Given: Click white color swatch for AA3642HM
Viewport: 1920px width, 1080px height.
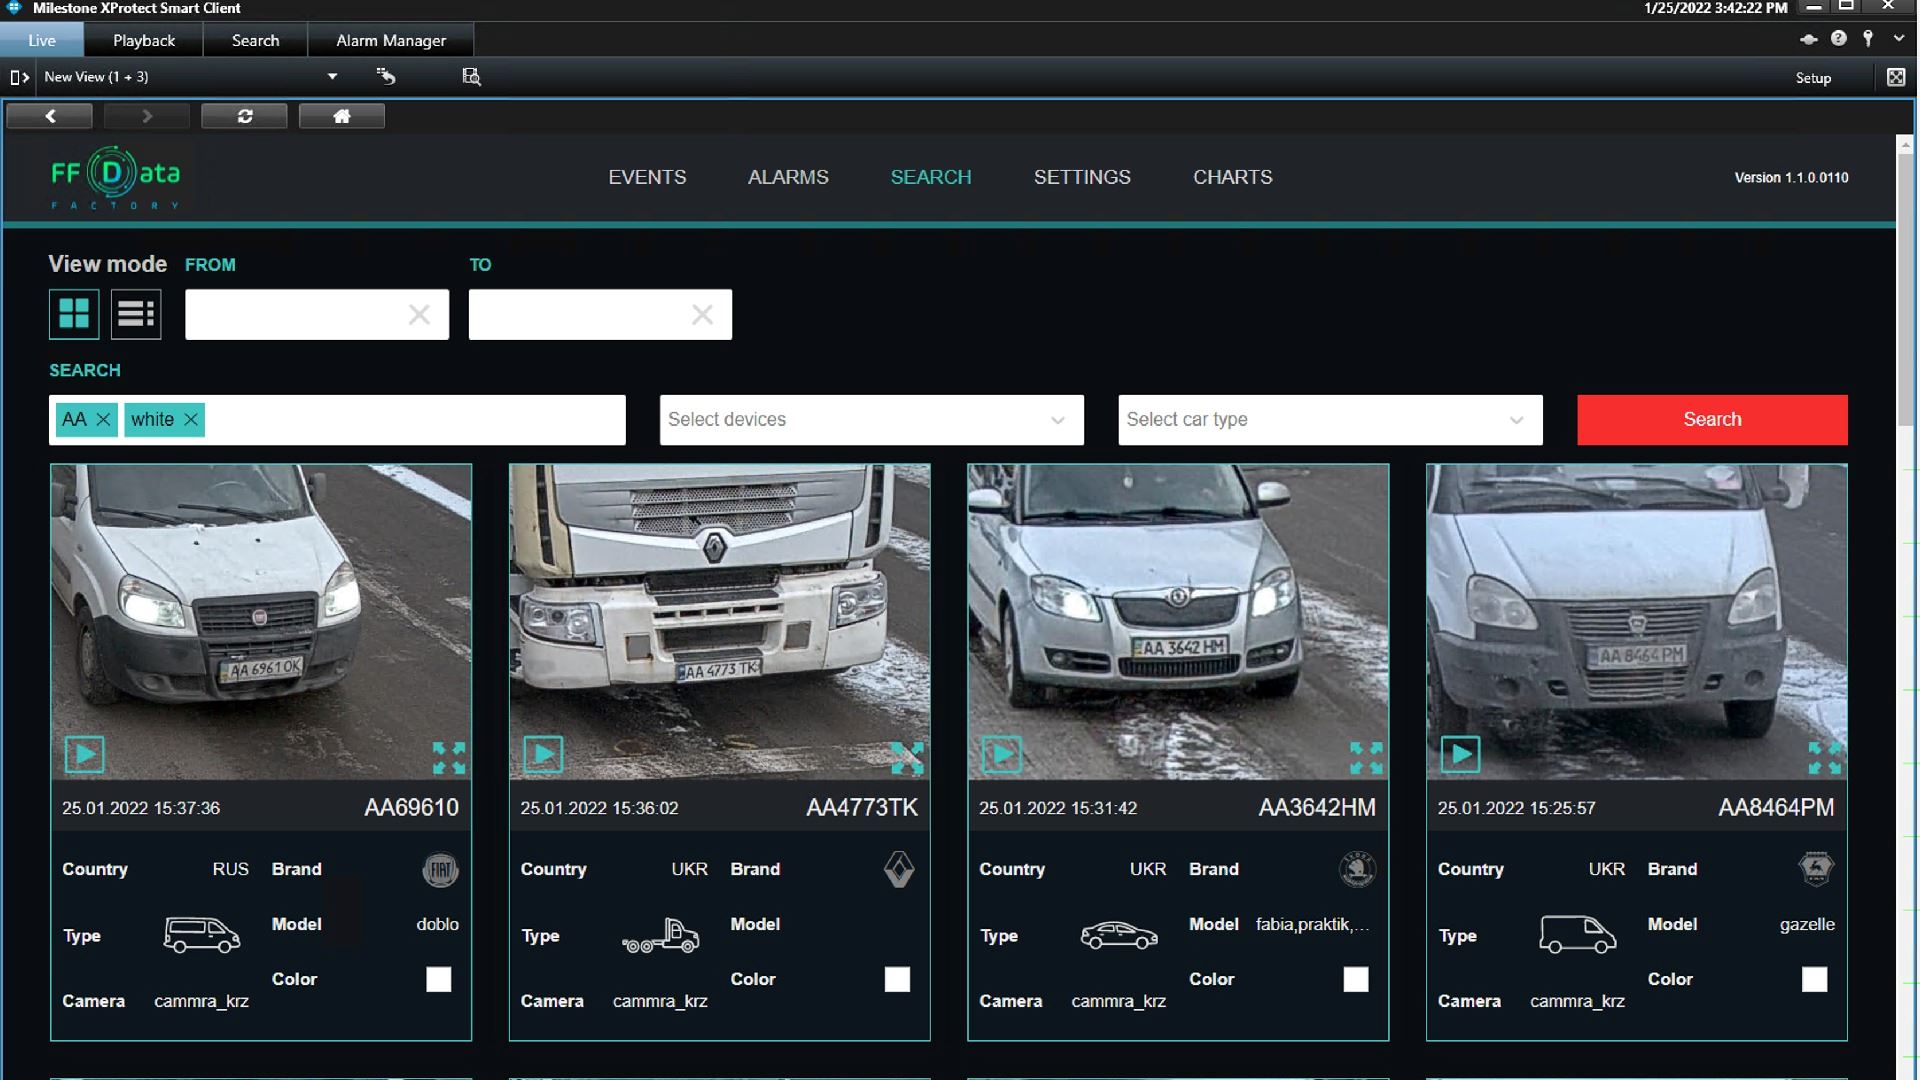Looking at the screenshot, I should [1356, 979].
